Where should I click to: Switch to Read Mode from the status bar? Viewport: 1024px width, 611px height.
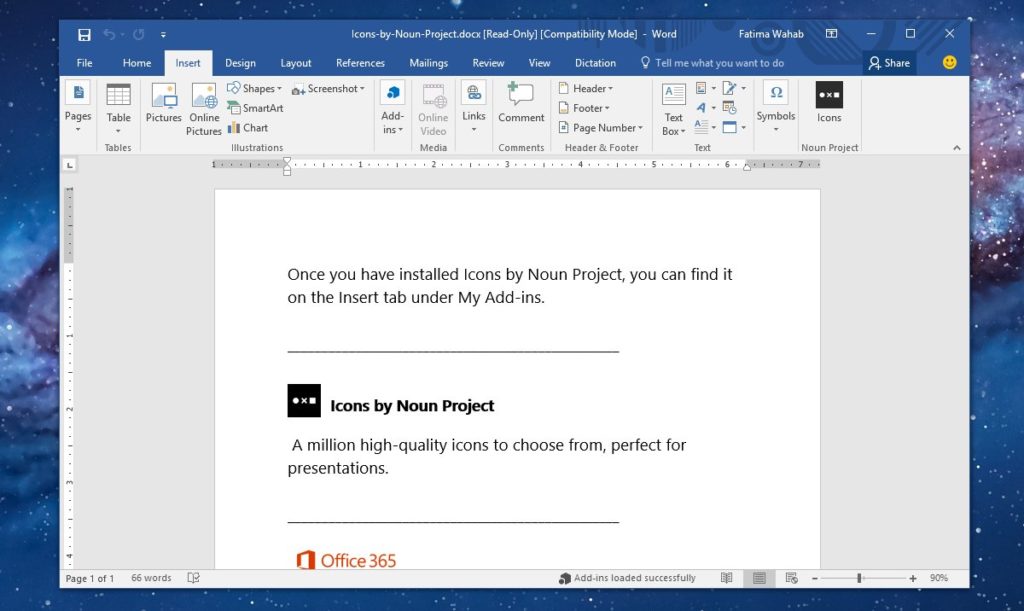[726, 578]
